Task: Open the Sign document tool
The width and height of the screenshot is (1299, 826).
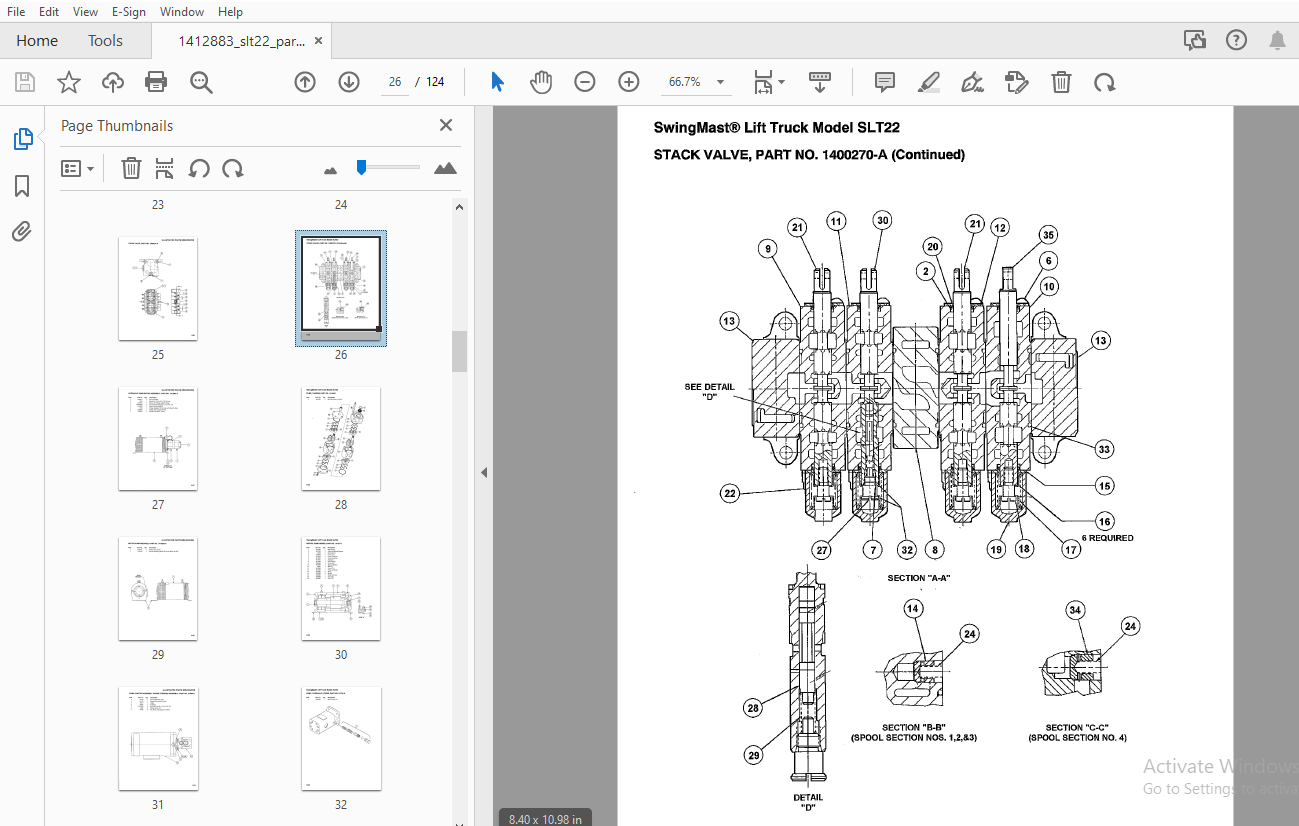Action: [x=971, y=82]
